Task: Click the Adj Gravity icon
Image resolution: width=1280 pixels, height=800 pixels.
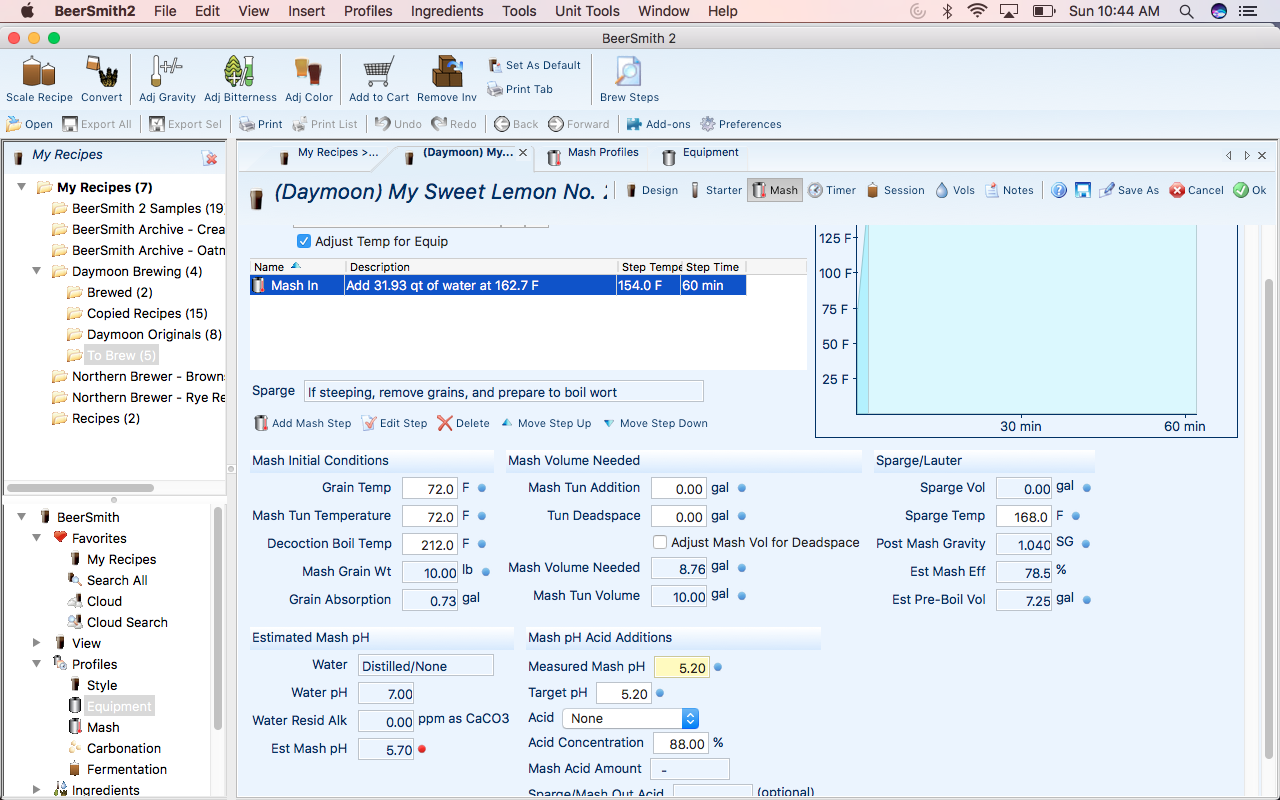Action: (x=167, y=79)
